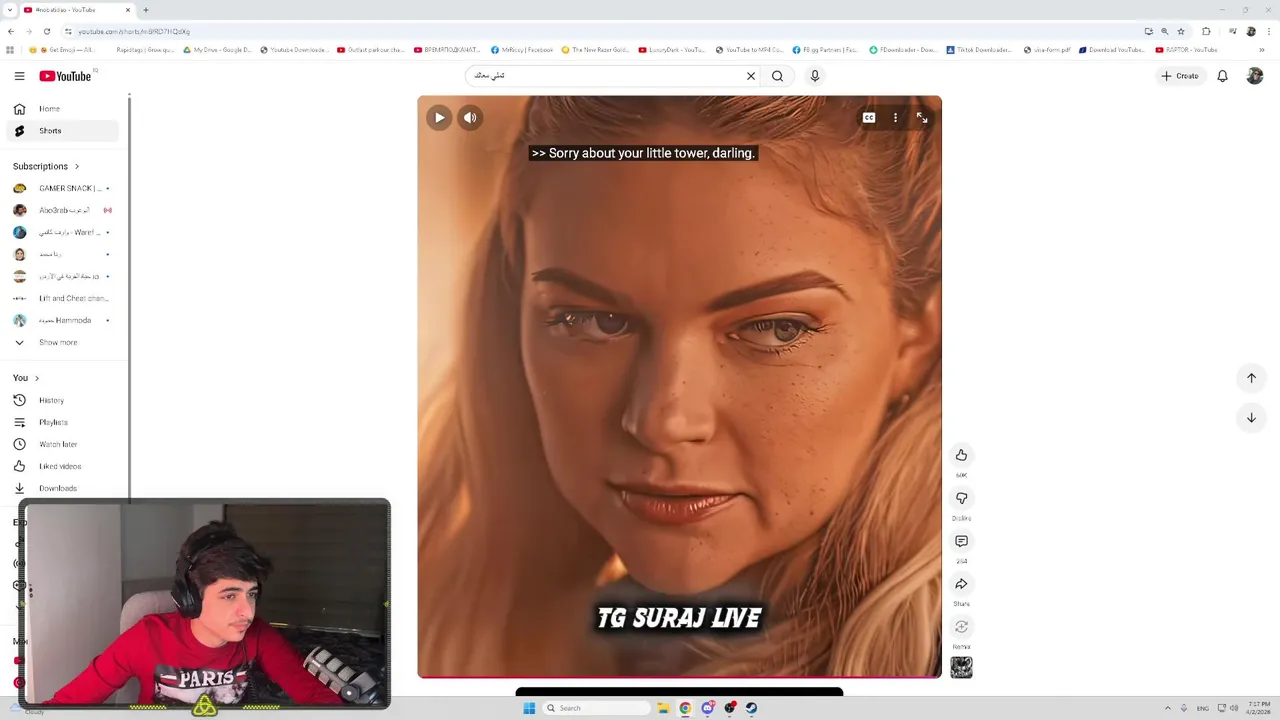Like the Short
The height and width of the screenshot is (720, 1280).
coord(961,455)
